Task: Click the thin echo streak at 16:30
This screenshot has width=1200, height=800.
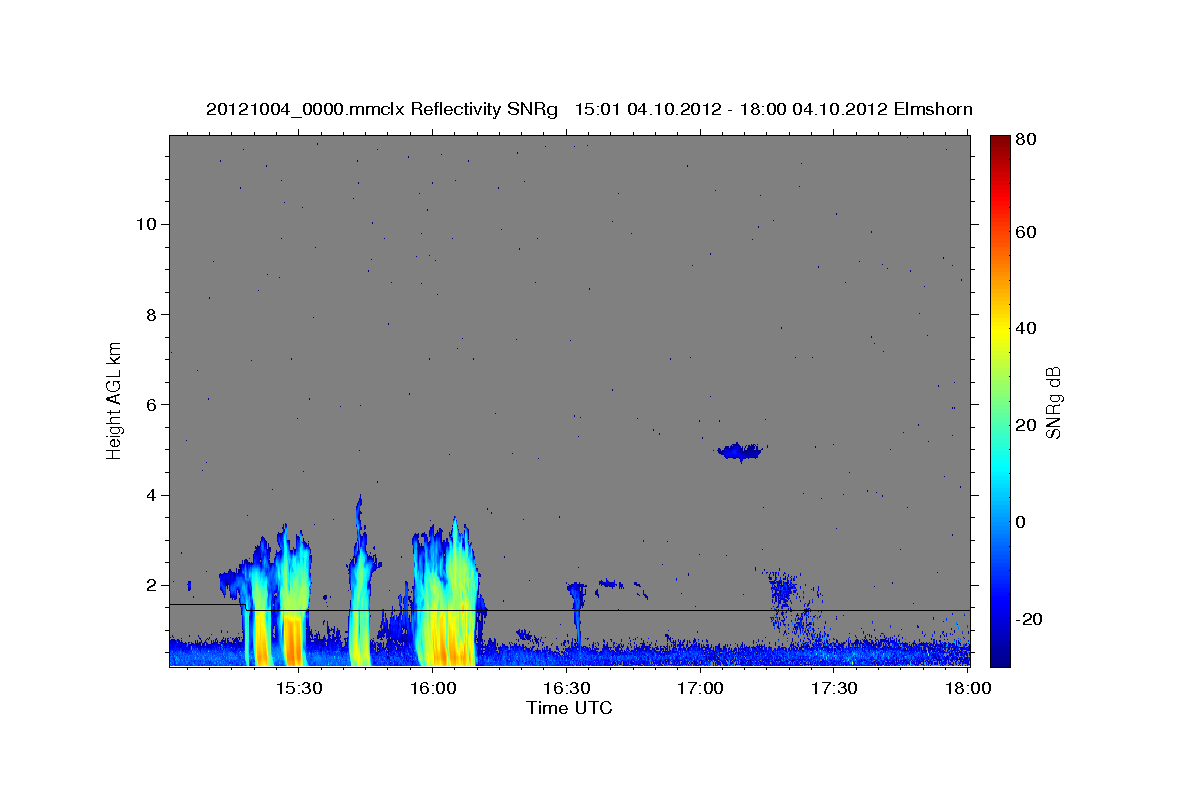Action: coord(576,617)
